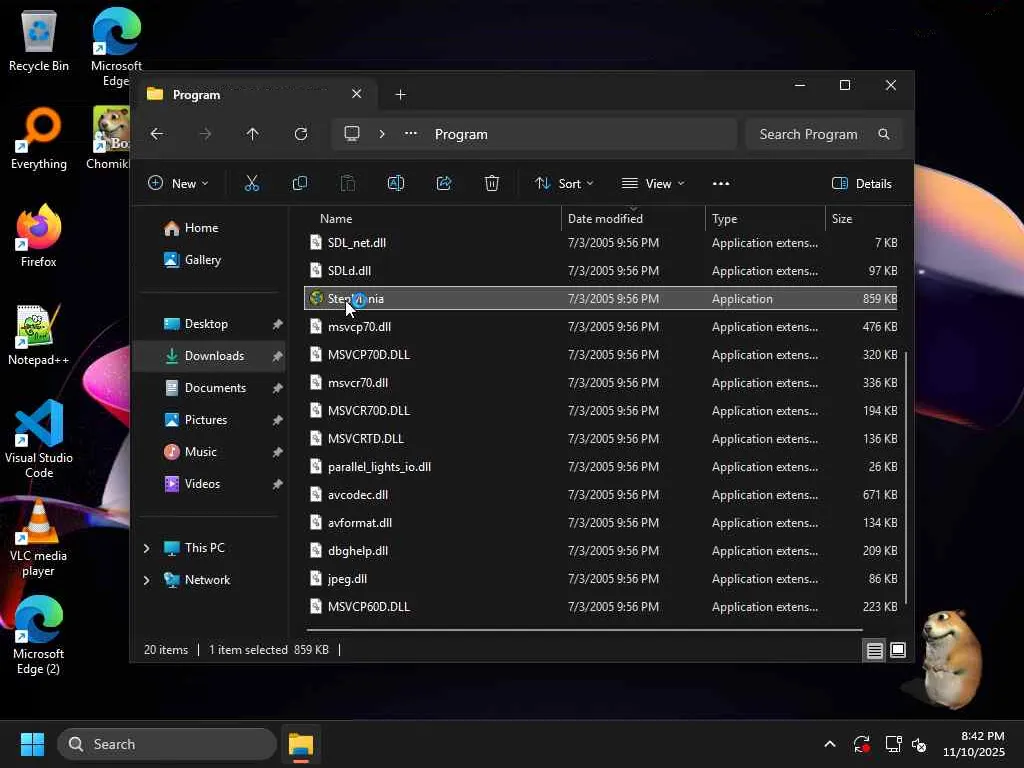Navigate back with the back arrow
The image size is (1024, 768).
coord(157,134)
